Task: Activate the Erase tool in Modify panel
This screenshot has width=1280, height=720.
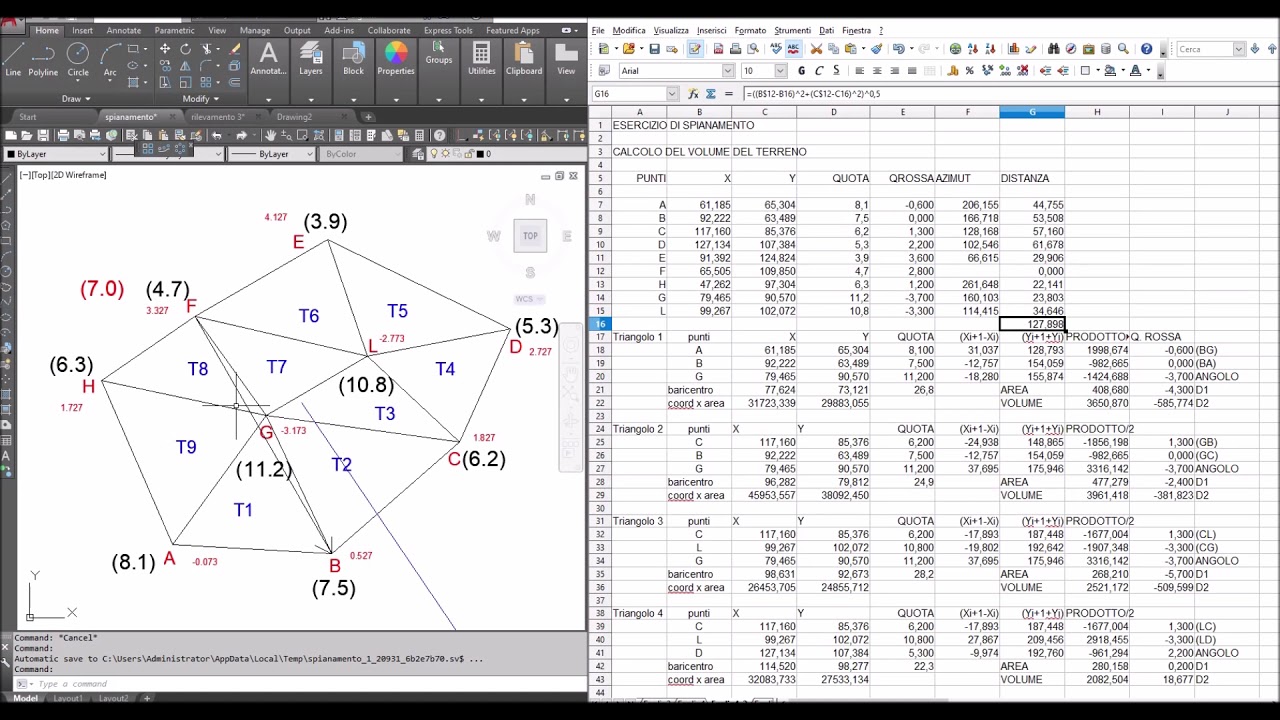Action: (234, 49)
